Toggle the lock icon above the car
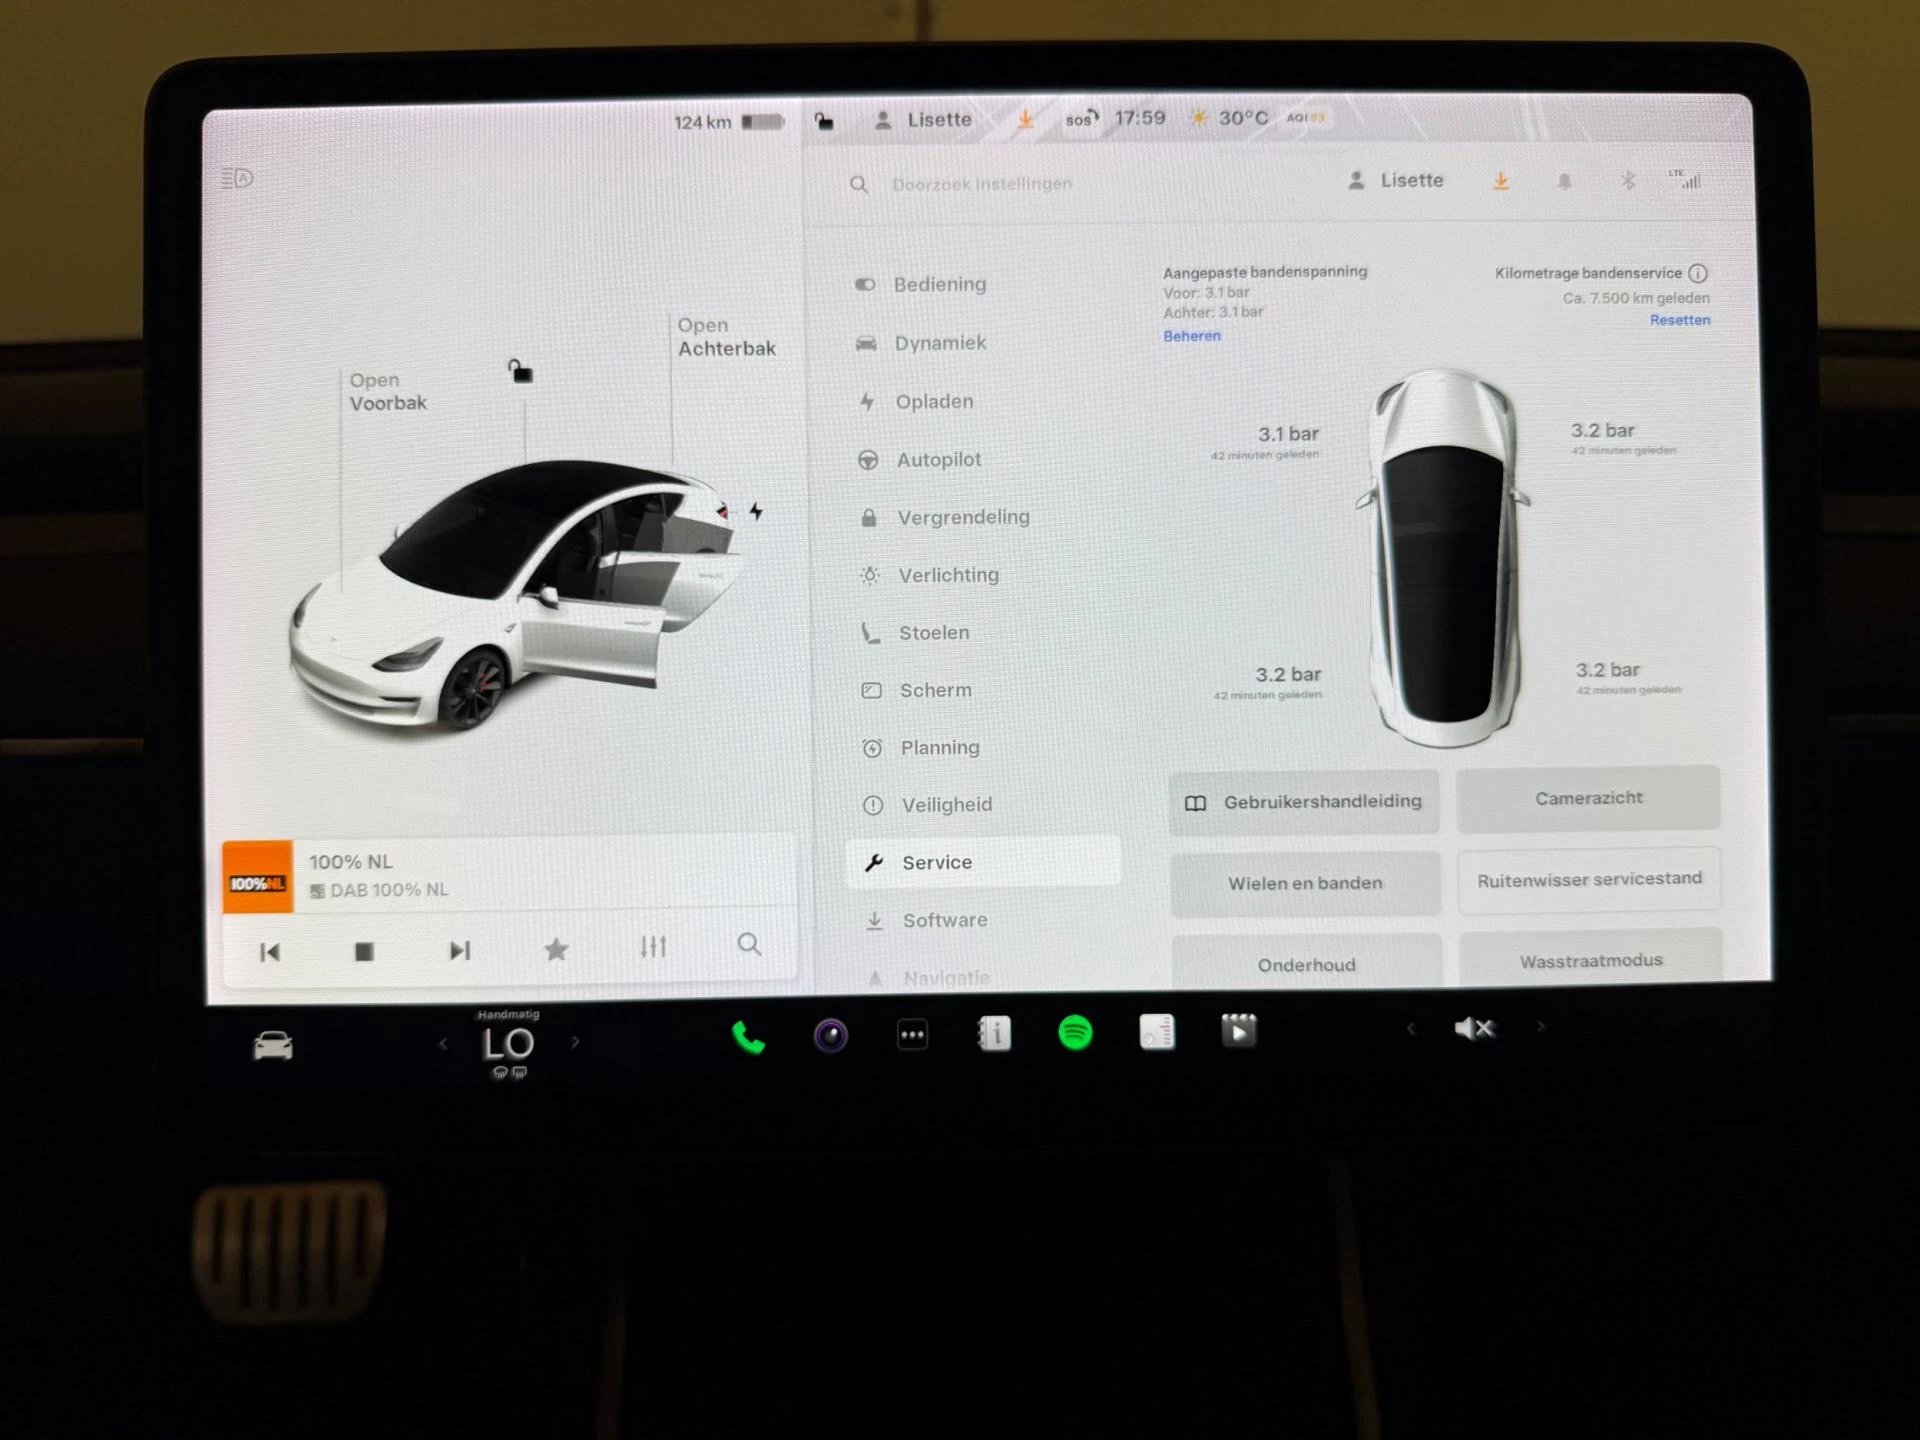Viewport: 1920px width, 1440px height. click(520, 372)
